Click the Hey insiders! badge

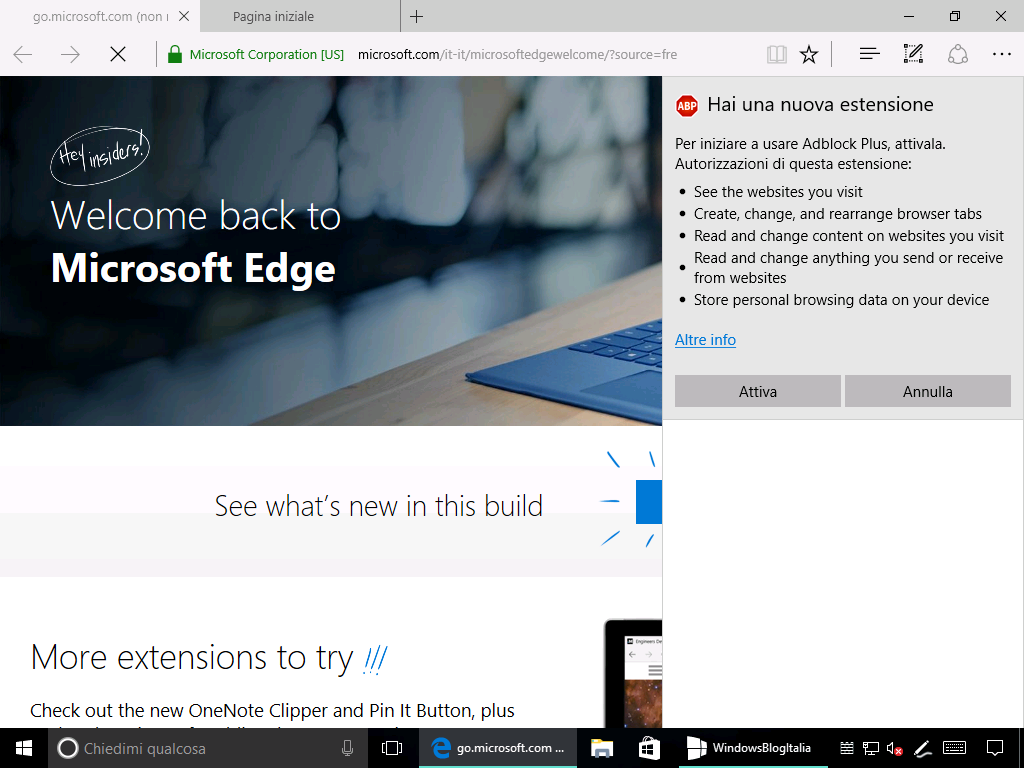100,155
